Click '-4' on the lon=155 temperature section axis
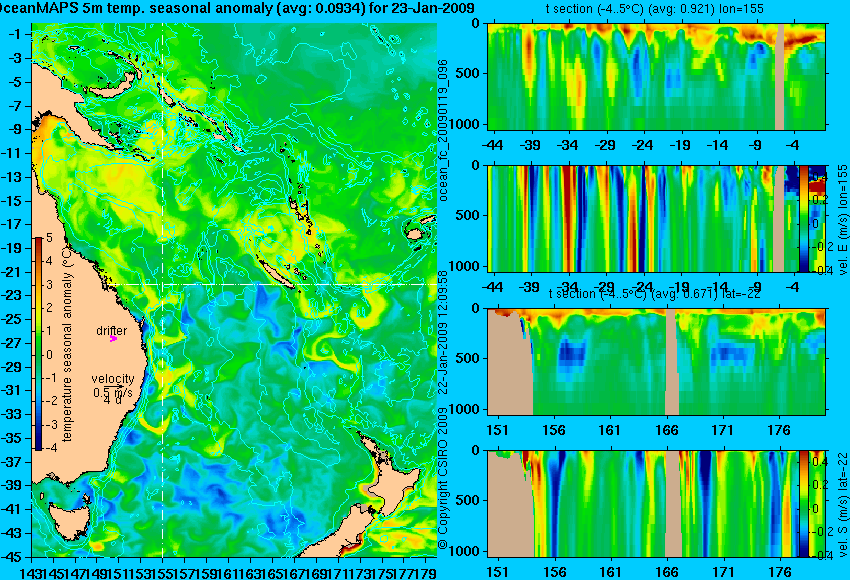 pyautogui.click(x=794, y=145)
